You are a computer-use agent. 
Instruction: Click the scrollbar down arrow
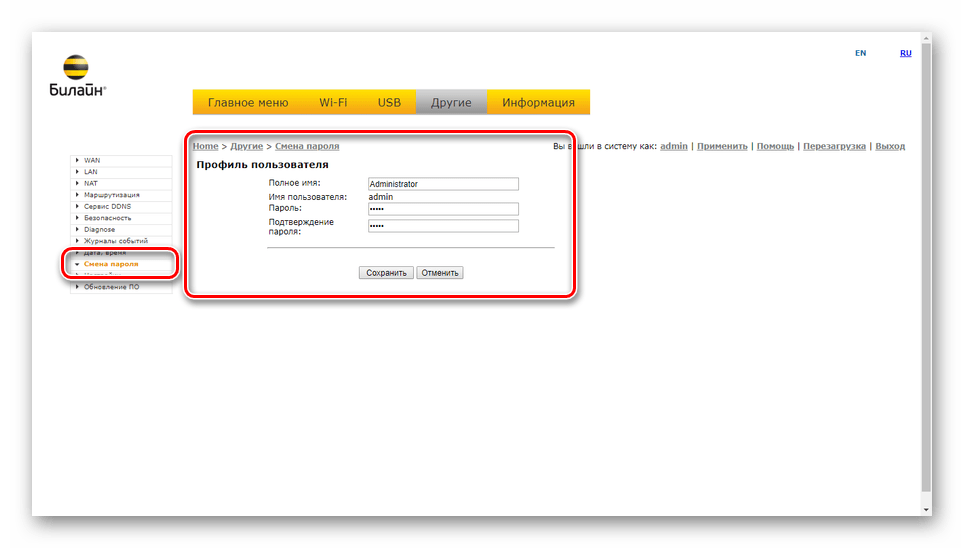tap(926, 510)
